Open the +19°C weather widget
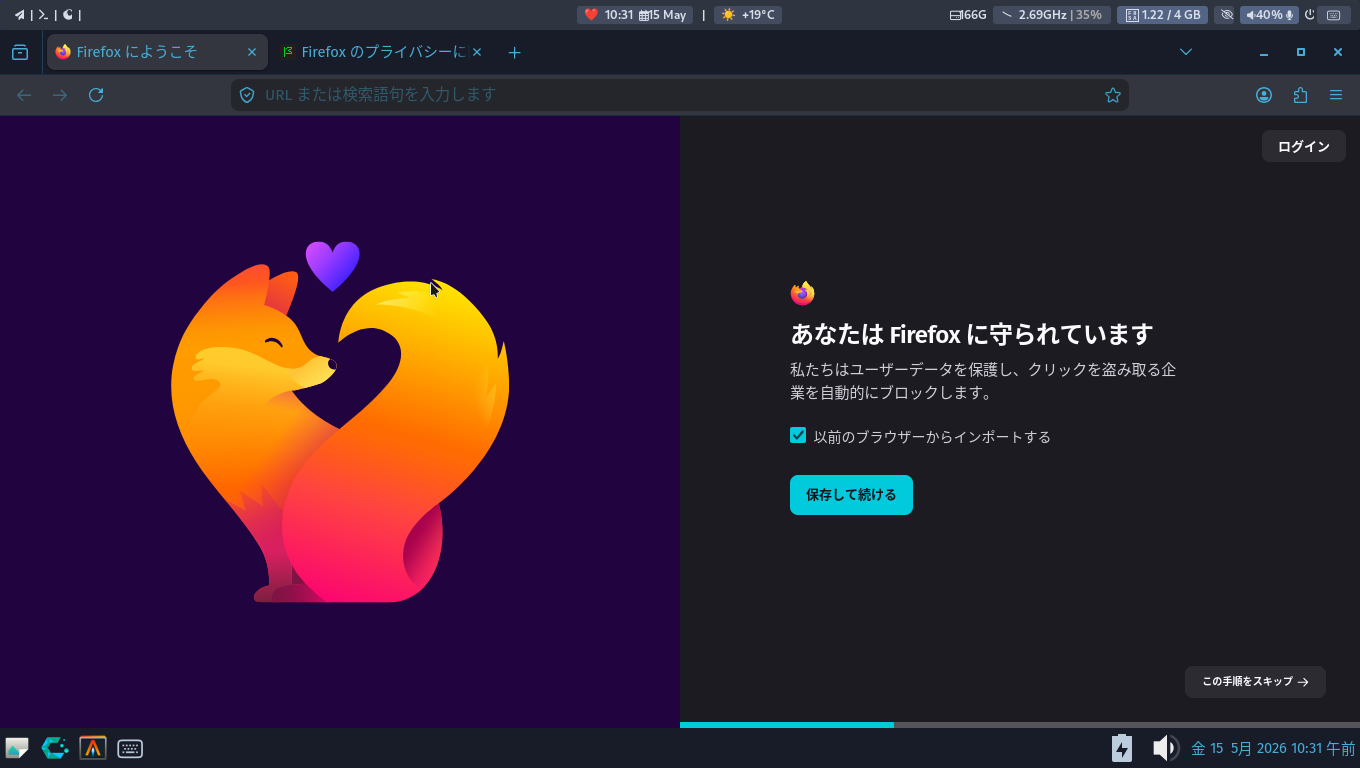The height and width of the screenshot is (768, 1360). coord(748,15)
